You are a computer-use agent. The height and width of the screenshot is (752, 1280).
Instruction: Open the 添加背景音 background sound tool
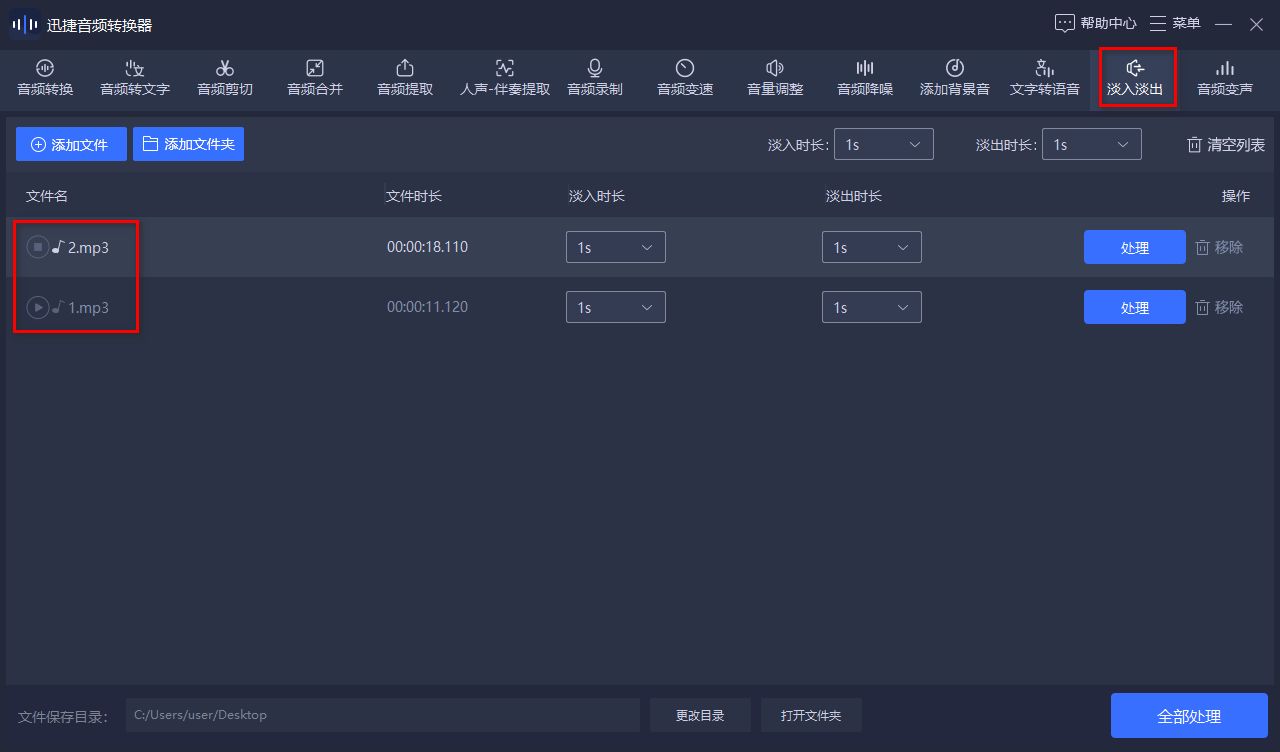coord(955,78)
